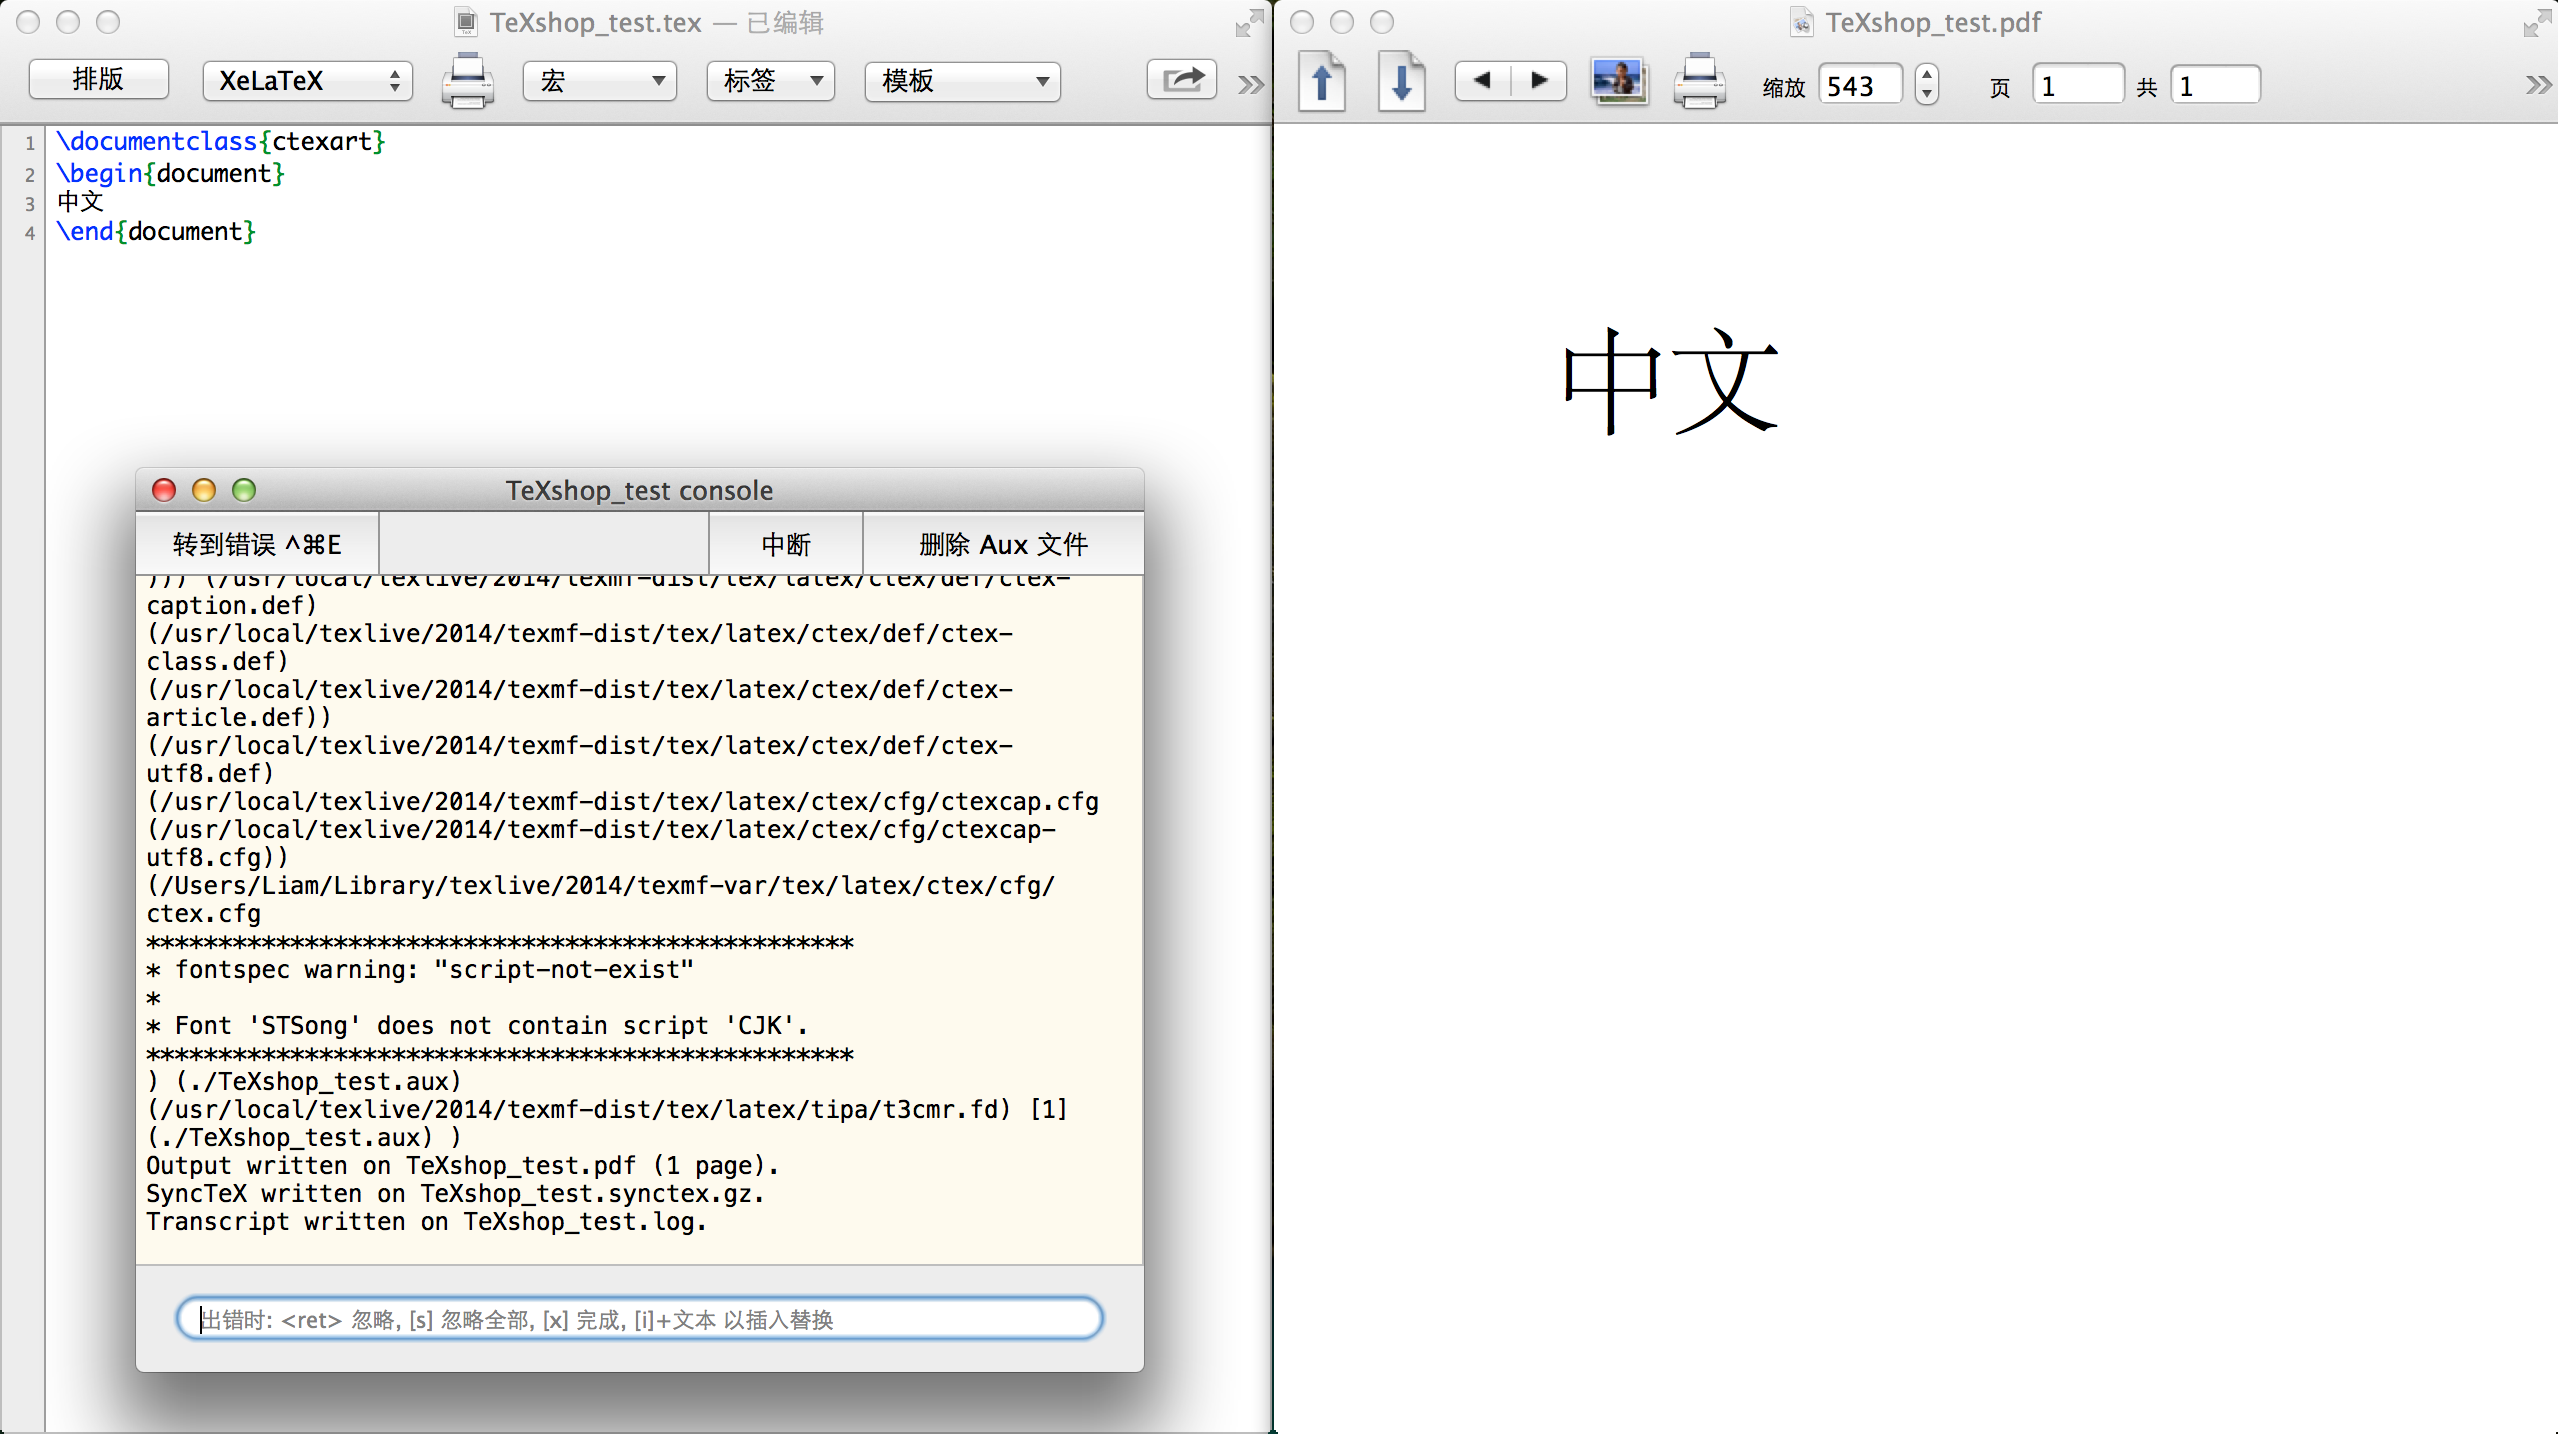Click 删除 Aux 文件 button
The height and width of the screenshot is (1434, 2558).
point(1003,544)
